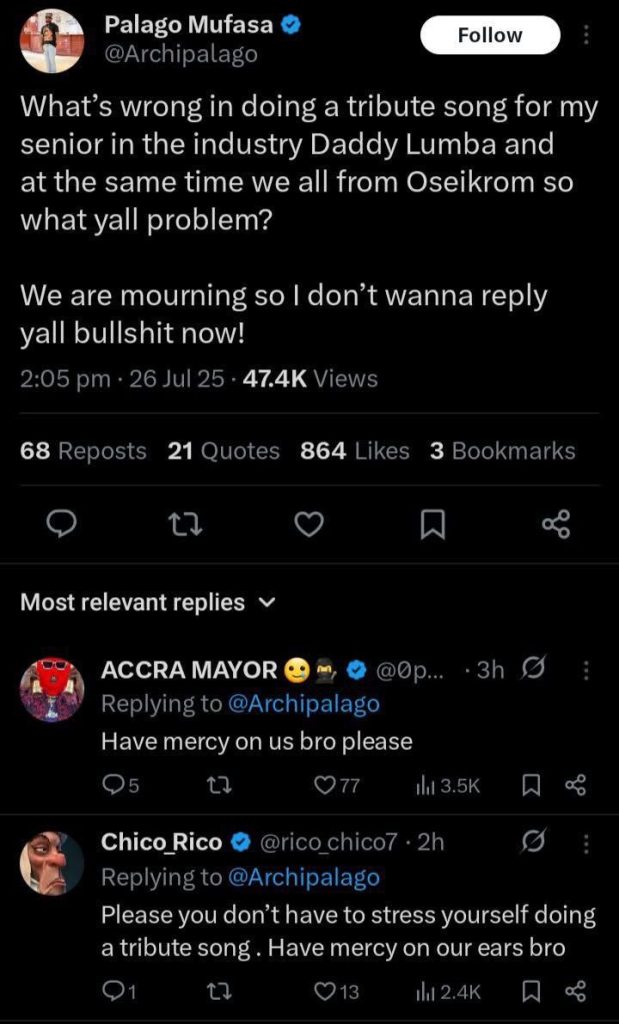Image resolution: width=619 pixels, height=1024 pixels.
Task: Open more options on ACCRA MAYOR's reply
Action: coord(587,671)
